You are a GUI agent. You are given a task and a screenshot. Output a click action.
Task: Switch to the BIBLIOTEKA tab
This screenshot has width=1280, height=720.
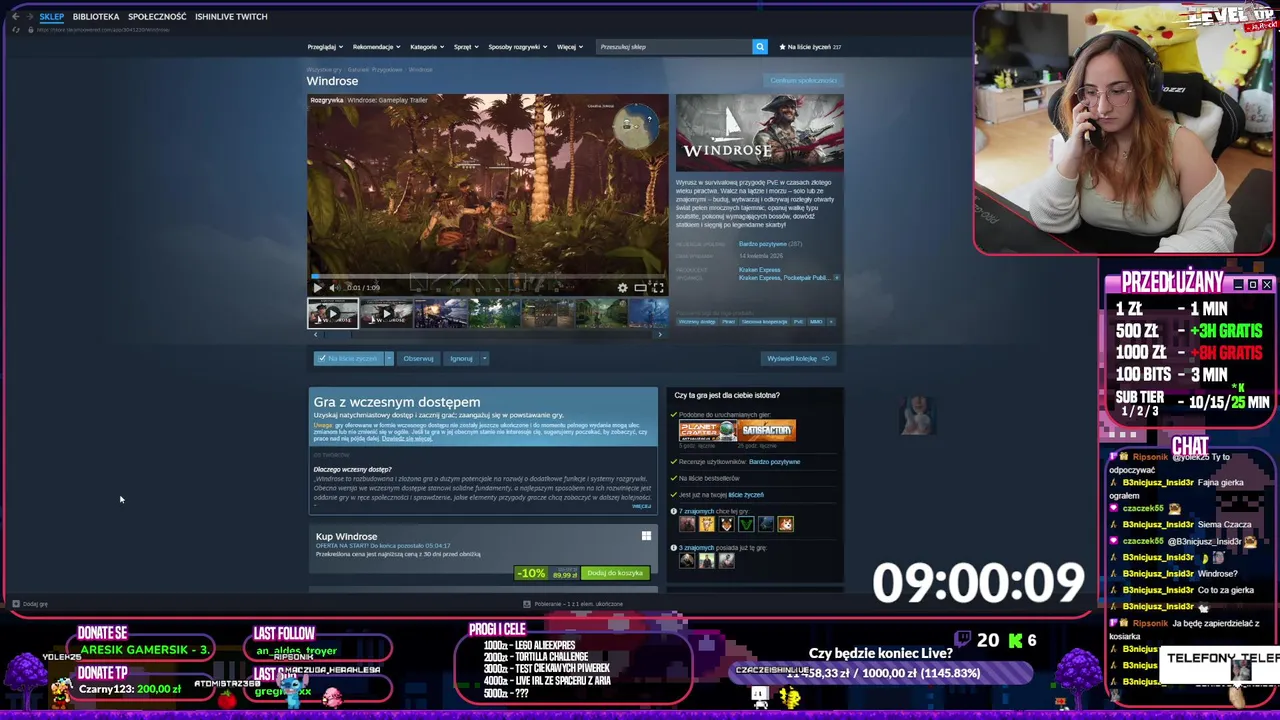[96, 17]
